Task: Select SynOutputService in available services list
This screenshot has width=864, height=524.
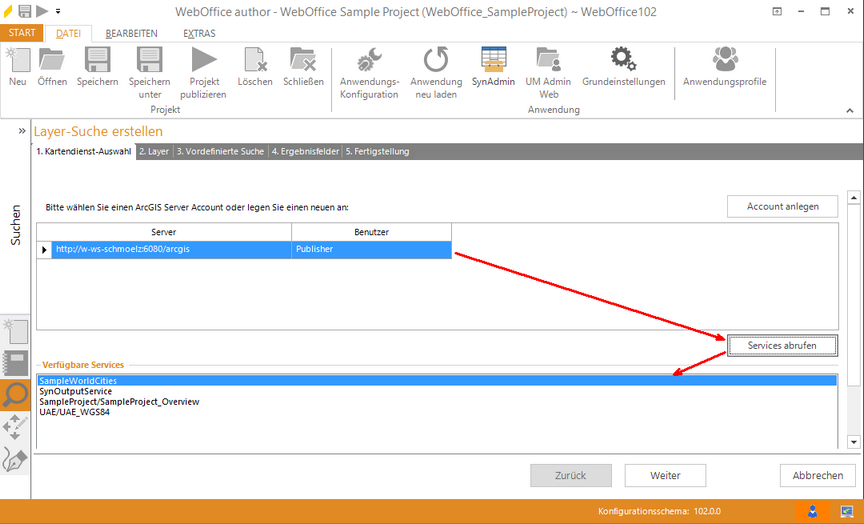Action: (75, 391)
